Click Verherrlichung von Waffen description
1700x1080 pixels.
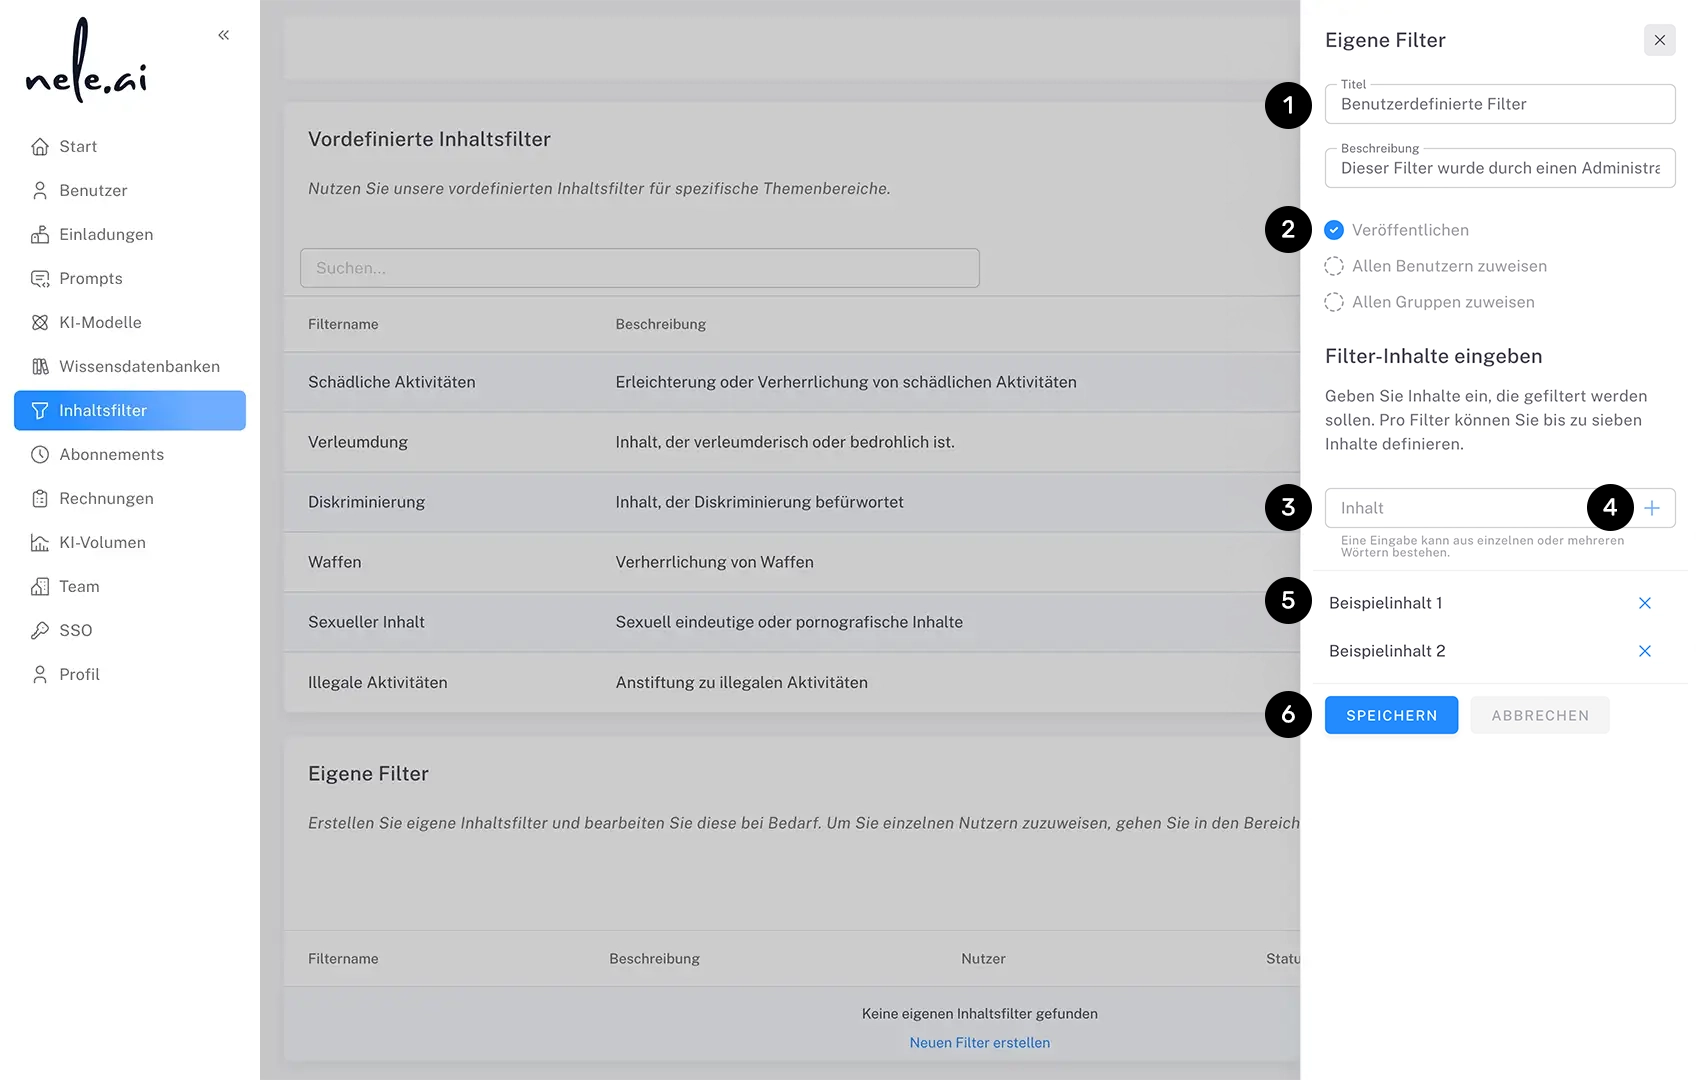click(714, 562)
